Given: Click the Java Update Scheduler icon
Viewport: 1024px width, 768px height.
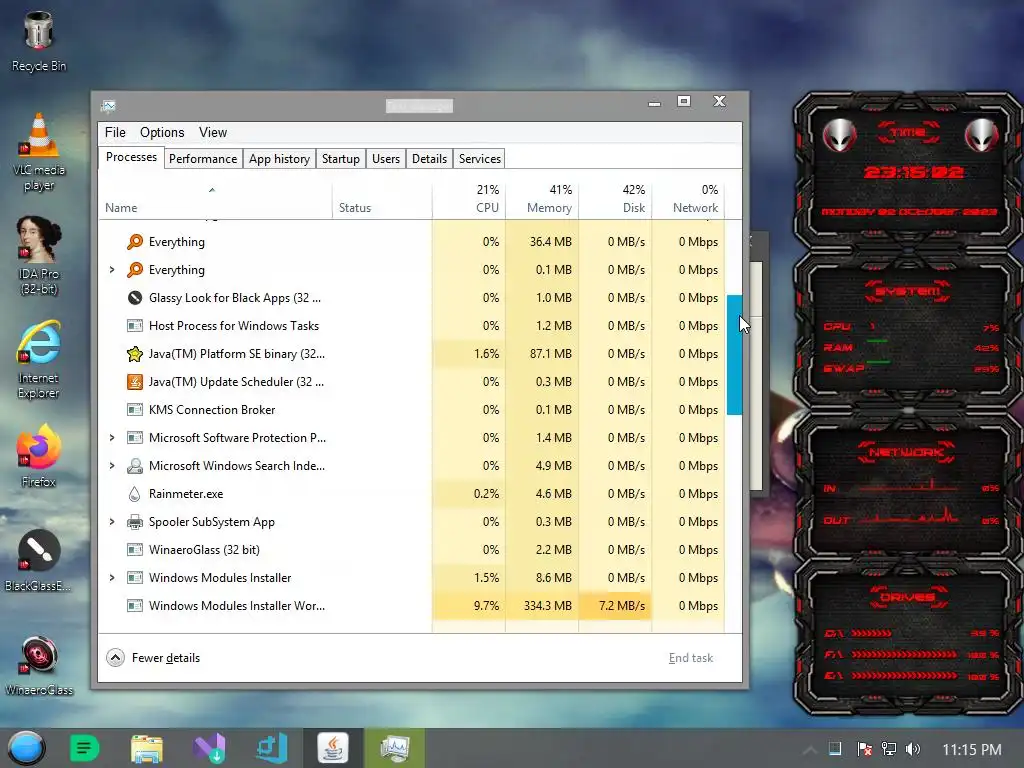Looking at the screenshot, I should (135, 382).
